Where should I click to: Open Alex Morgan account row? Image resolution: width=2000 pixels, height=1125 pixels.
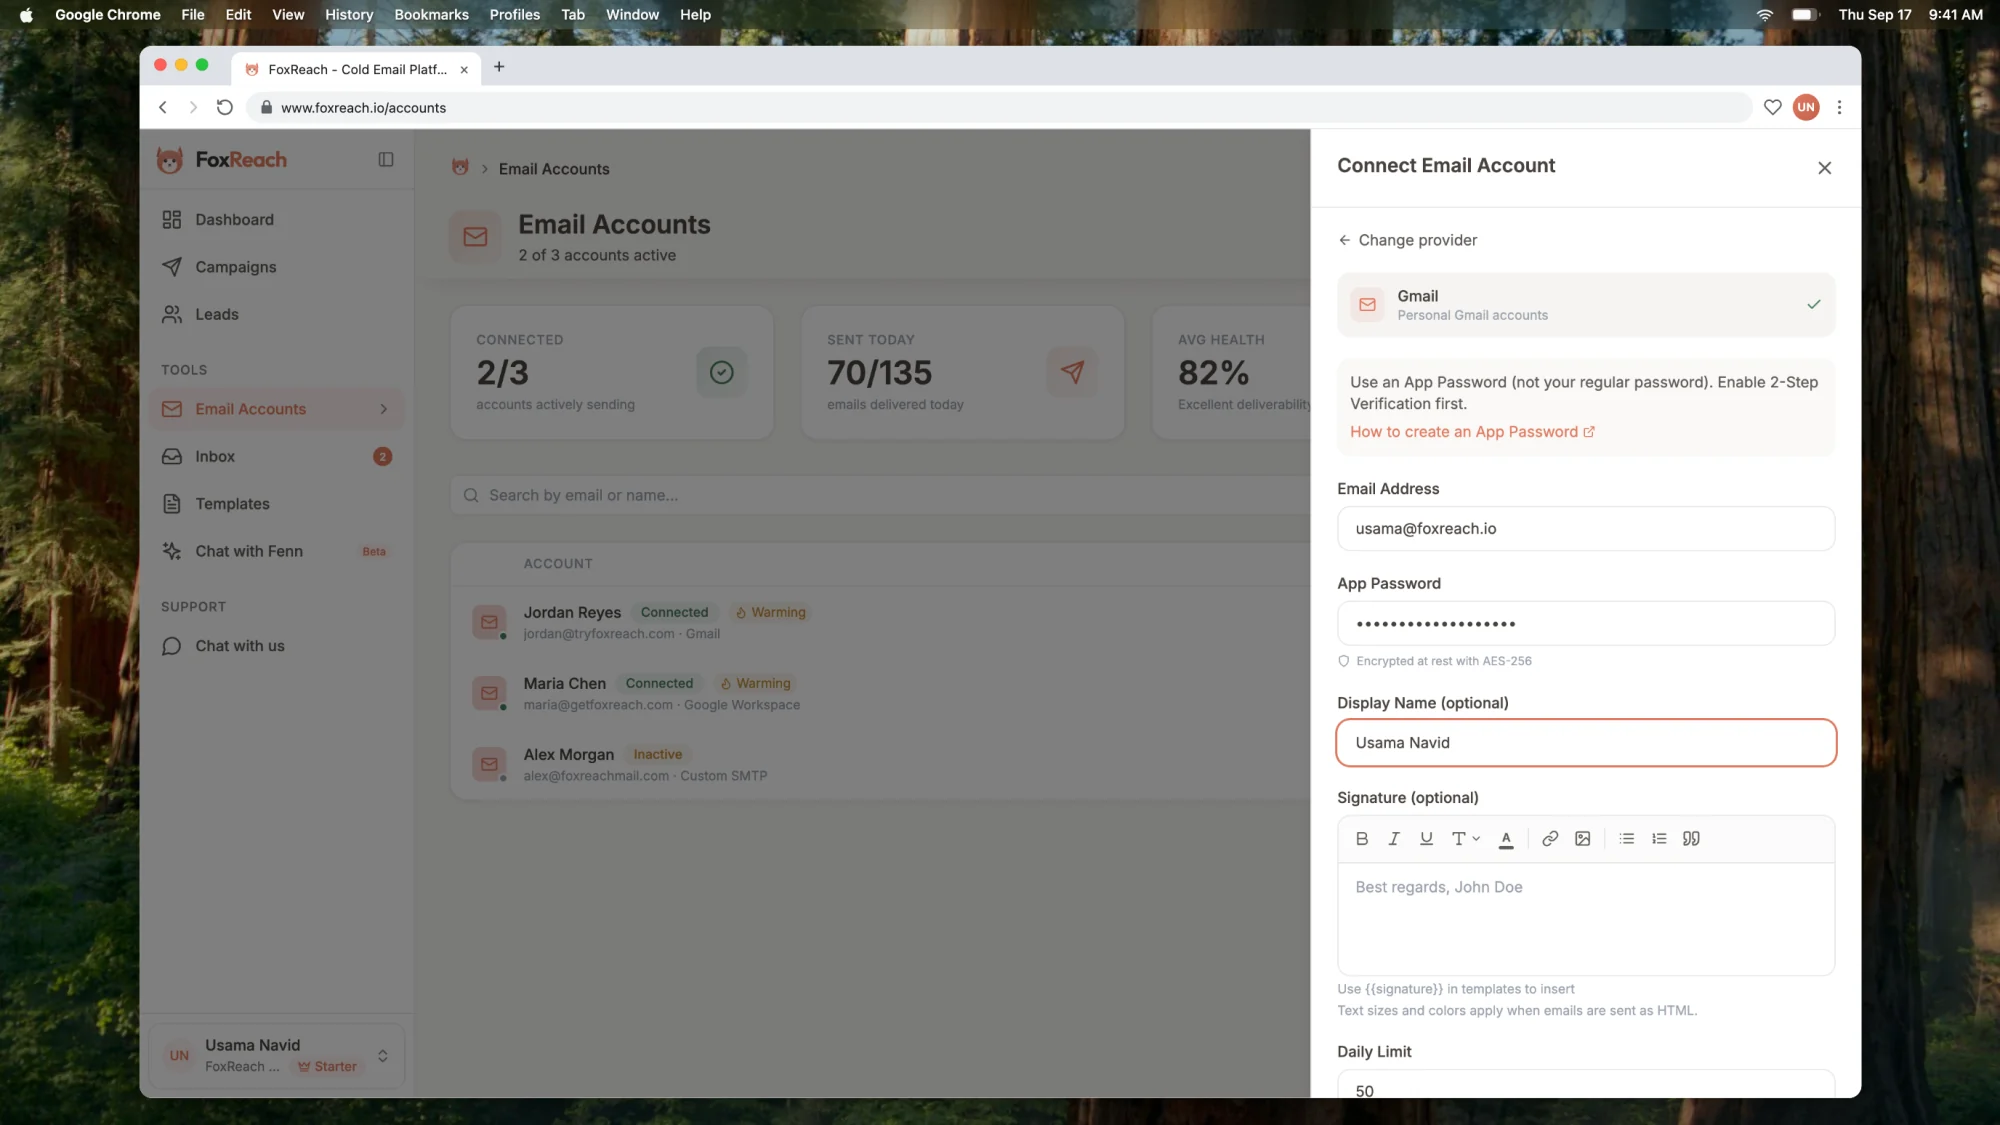coord(880,764)
